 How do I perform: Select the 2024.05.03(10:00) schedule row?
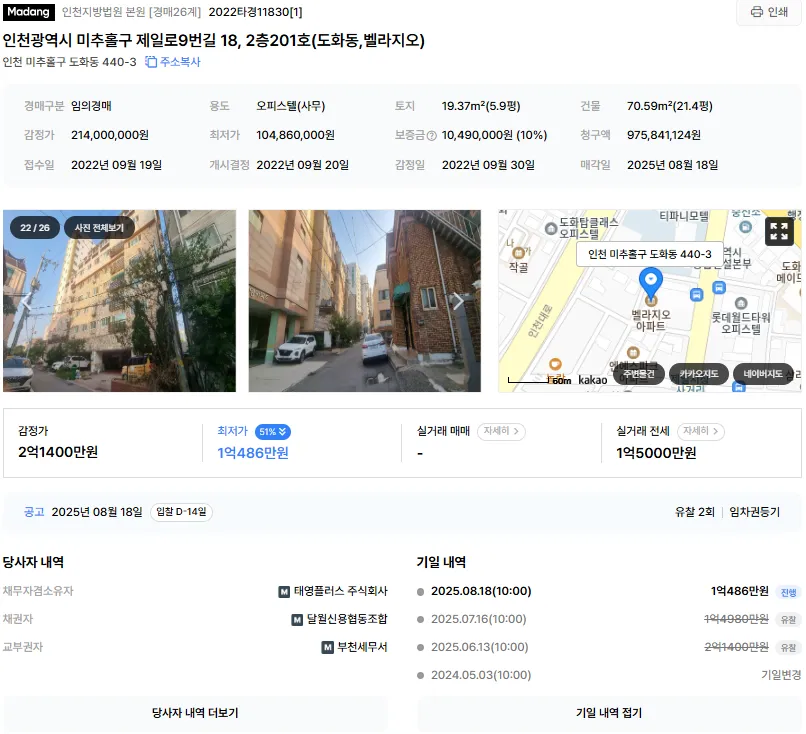(609, 675)
